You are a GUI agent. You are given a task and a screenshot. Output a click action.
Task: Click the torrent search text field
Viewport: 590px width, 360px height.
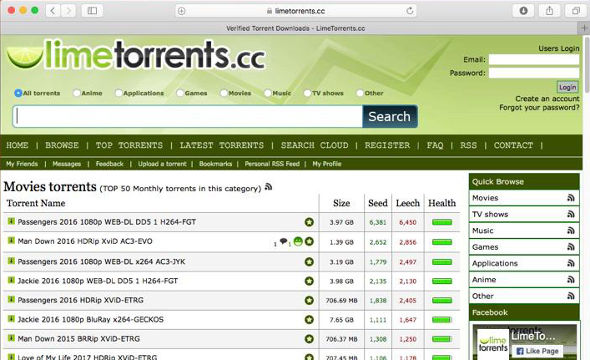click(188, 117)
